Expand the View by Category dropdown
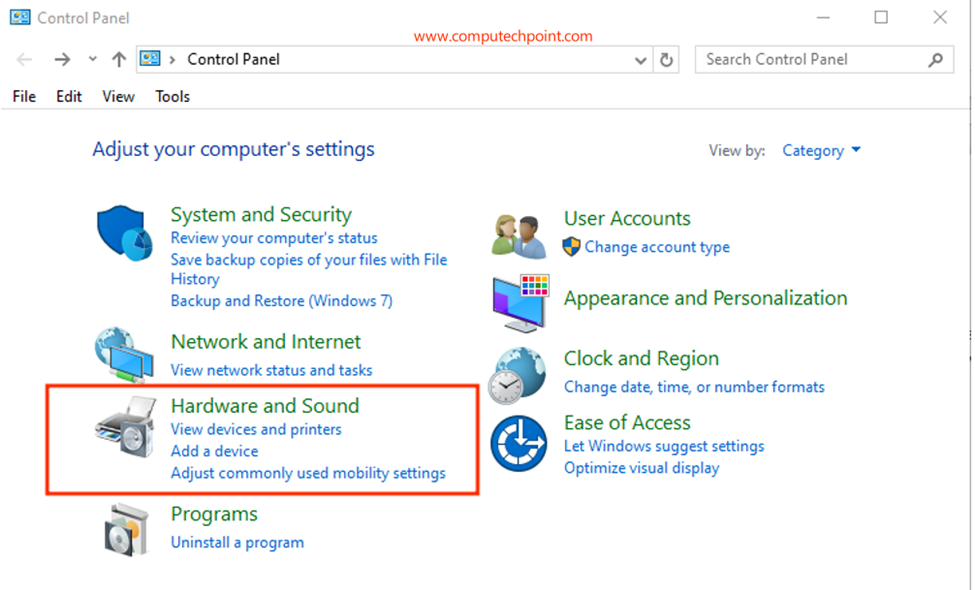Image resolution: width=975 pixels, height=590 pixels. coord(821,150)
